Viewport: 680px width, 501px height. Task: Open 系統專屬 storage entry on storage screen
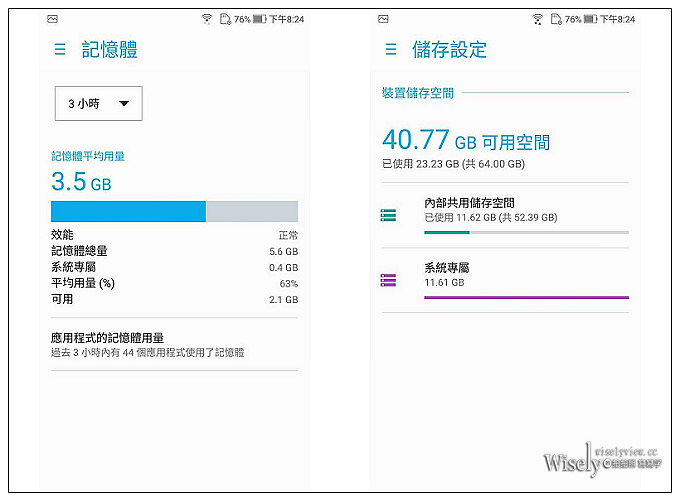tap(505, 280)
